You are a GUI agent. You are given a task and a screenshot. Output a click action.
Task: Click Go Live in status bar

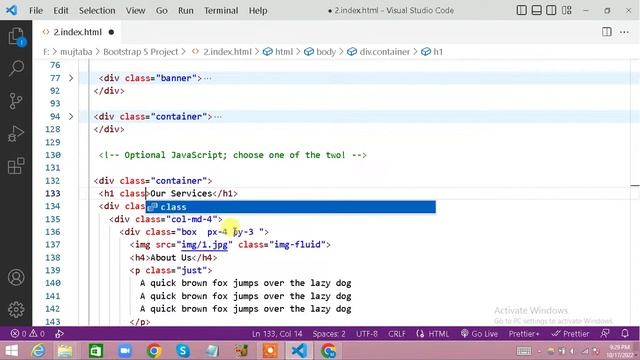click(479, 333)
